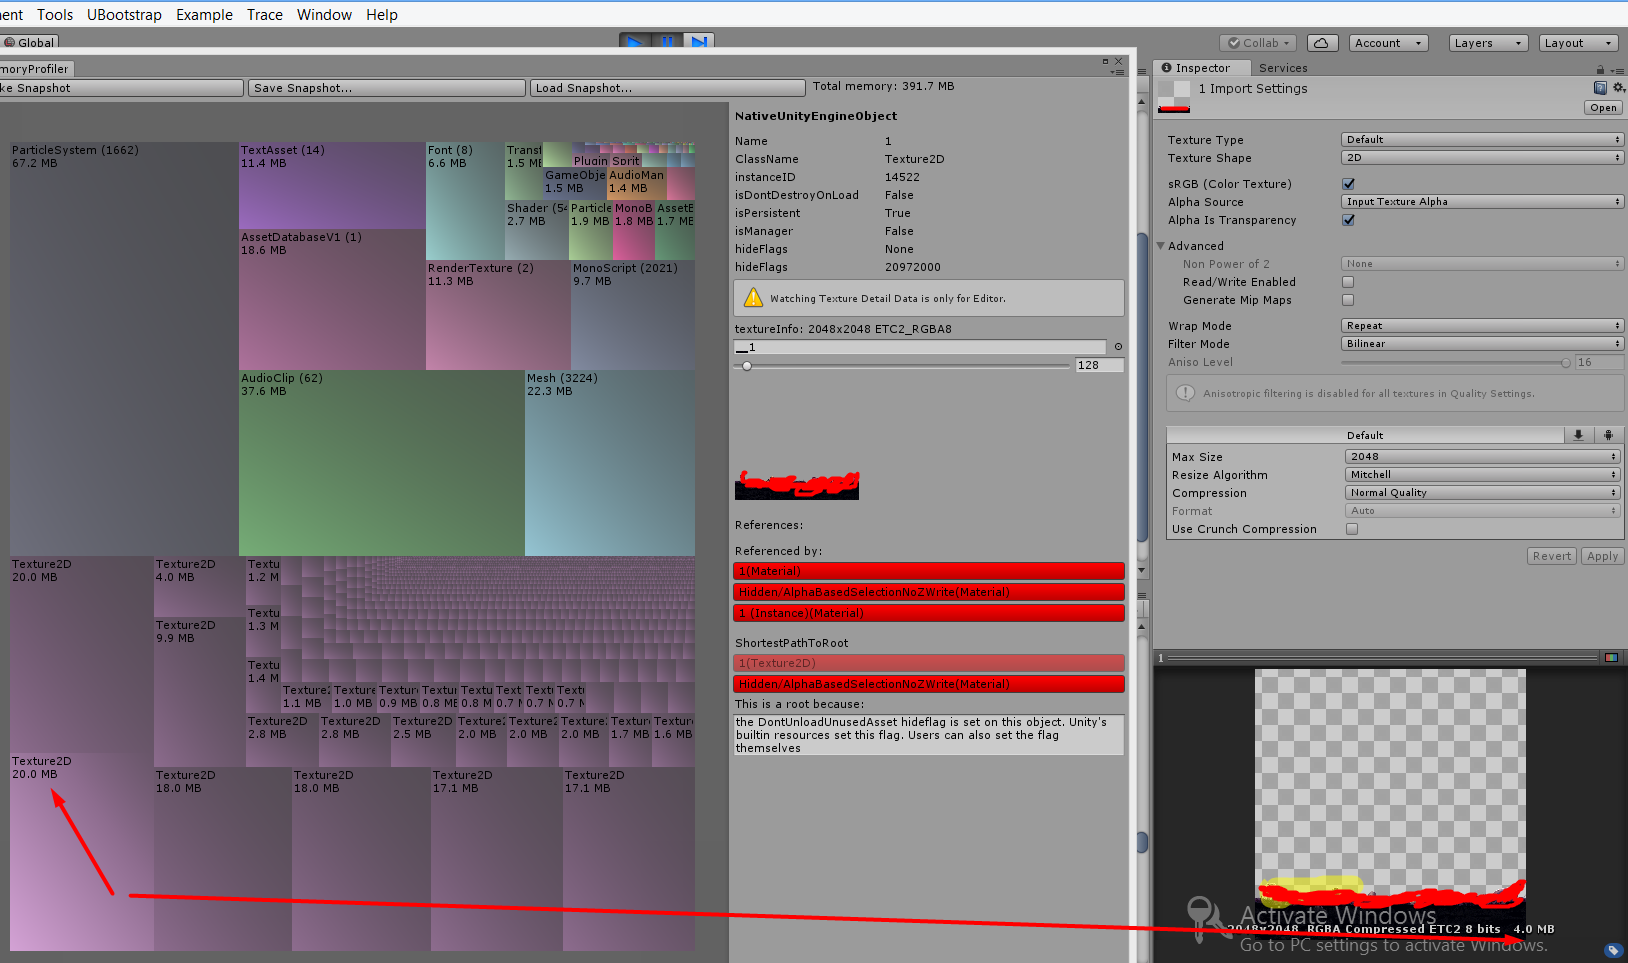This screenshot has width=1628, height=963.
Task: Open the Example menu
Action: (204, 15)
